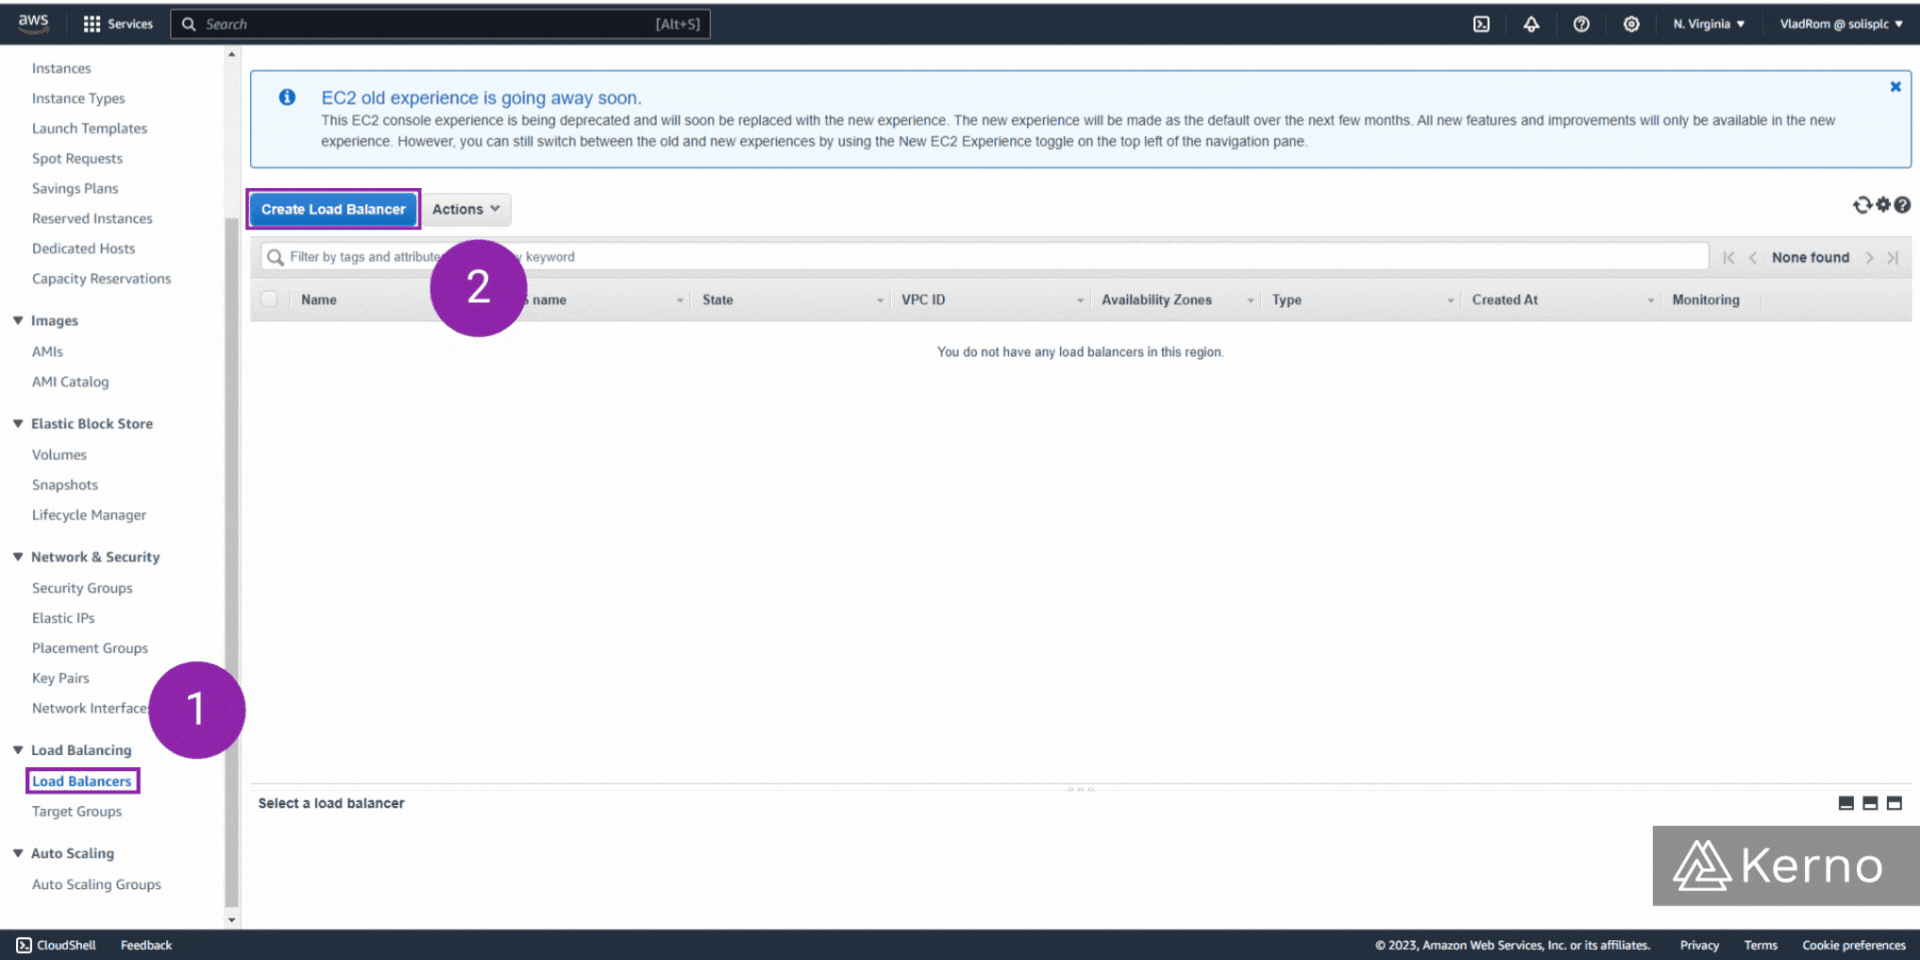This screenshot has height=960, width=1920.
Task: Focus the top AWS search box
Action: [440, 24]
